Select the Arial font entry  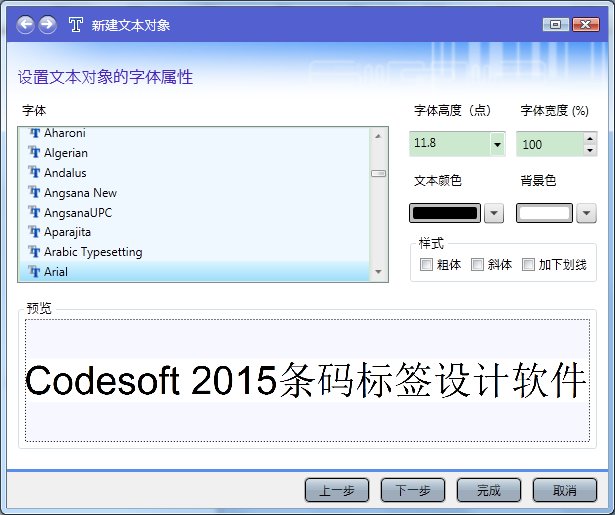[194, 271]
